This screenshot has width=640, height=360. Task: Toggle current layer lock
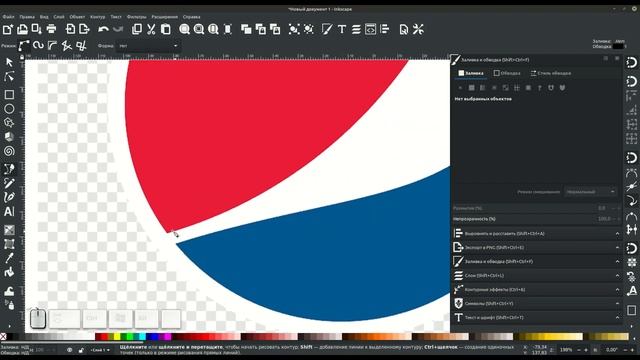81,350
